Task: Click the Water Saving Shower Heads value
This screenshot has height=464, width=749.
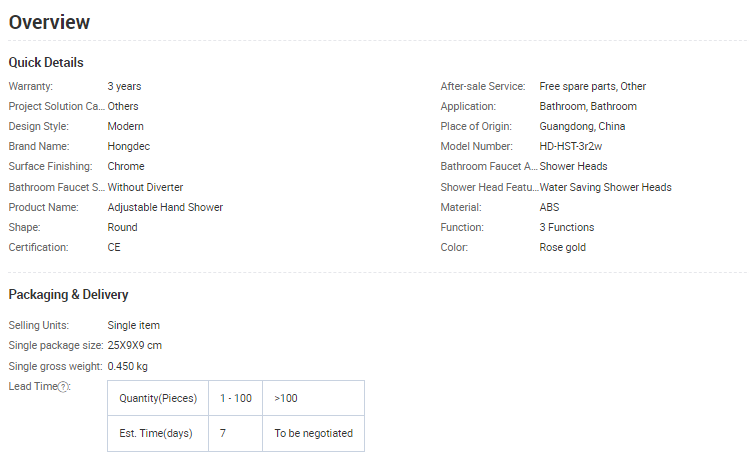Action: coord(605,187)
